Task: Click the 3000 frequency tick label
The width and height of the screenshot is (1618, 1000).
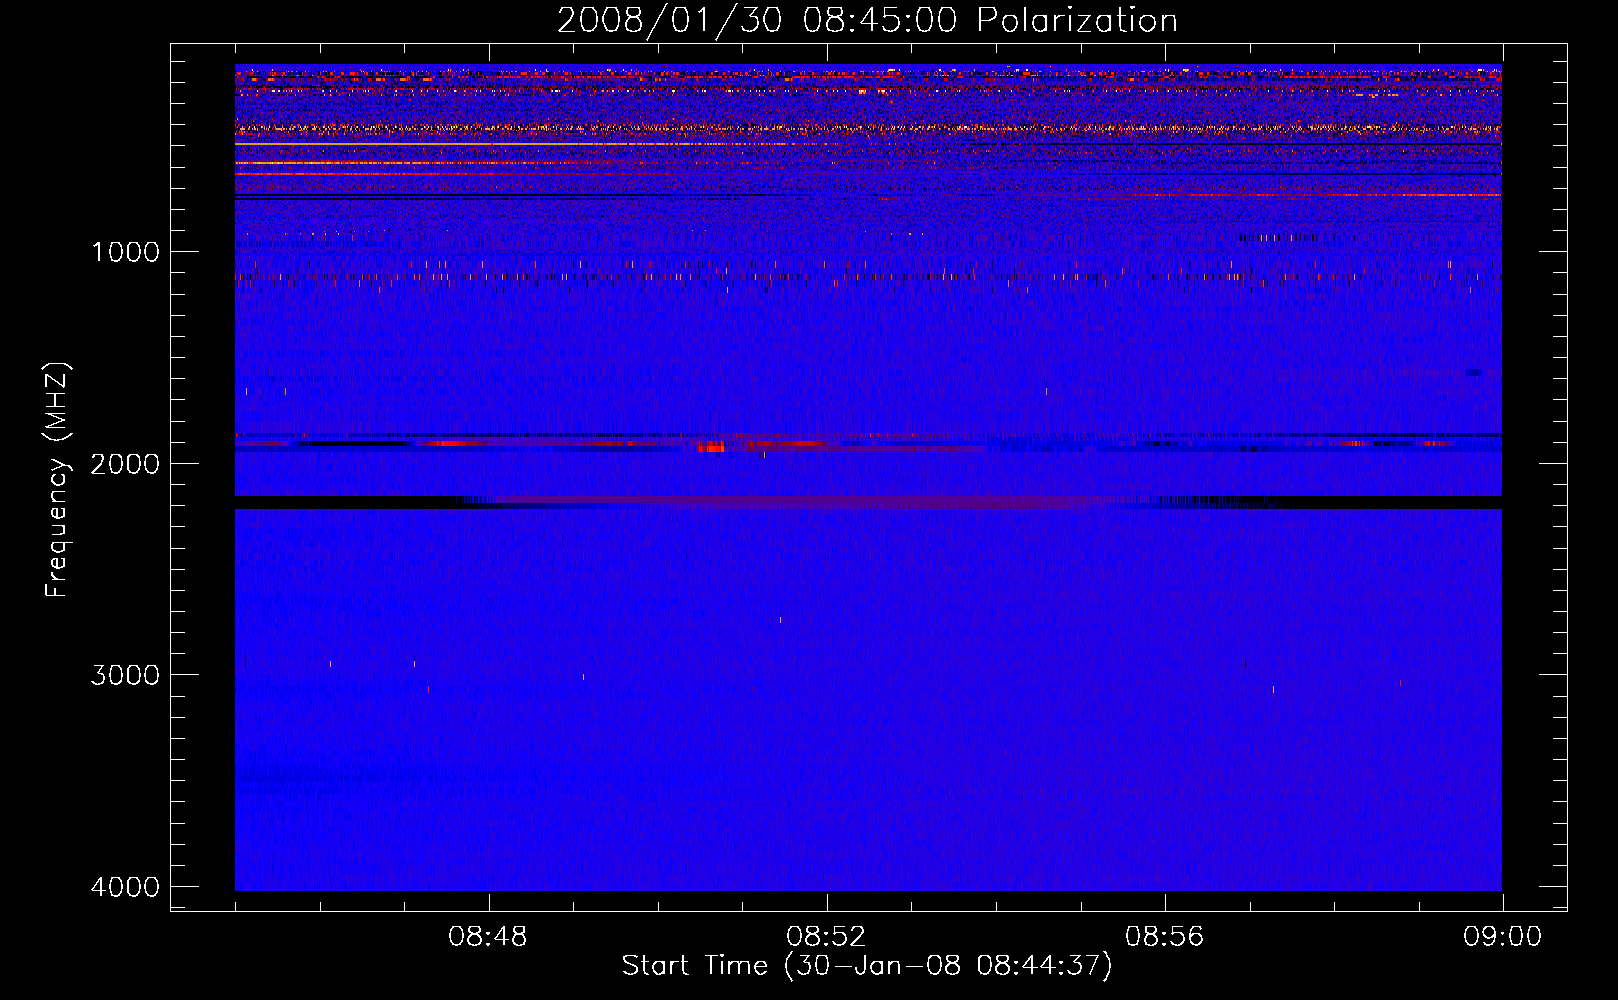Action: click(125, 675)
